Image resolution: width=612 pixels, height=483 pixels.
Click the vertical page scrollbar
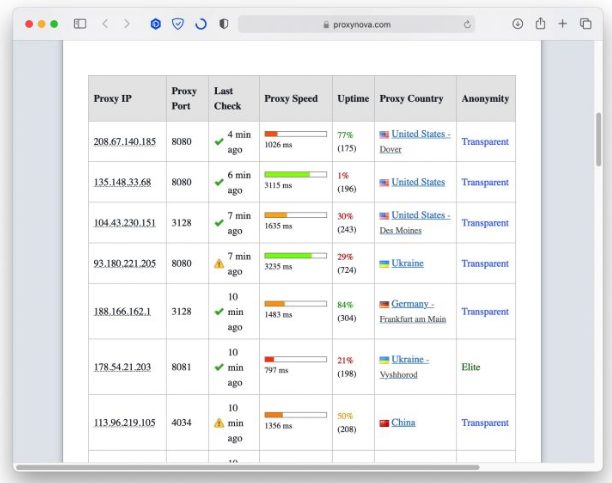[x=599, y=139]
